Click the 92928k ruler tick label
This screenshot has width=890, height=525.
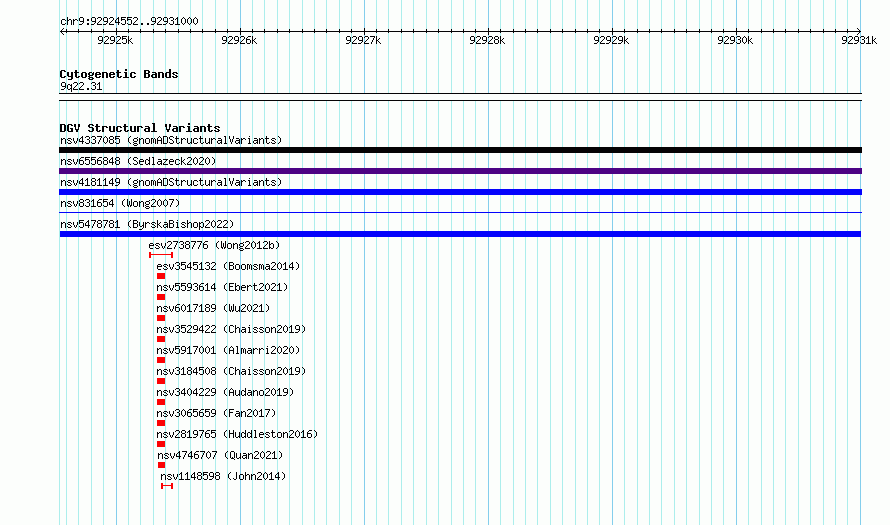tap(487, 40)
